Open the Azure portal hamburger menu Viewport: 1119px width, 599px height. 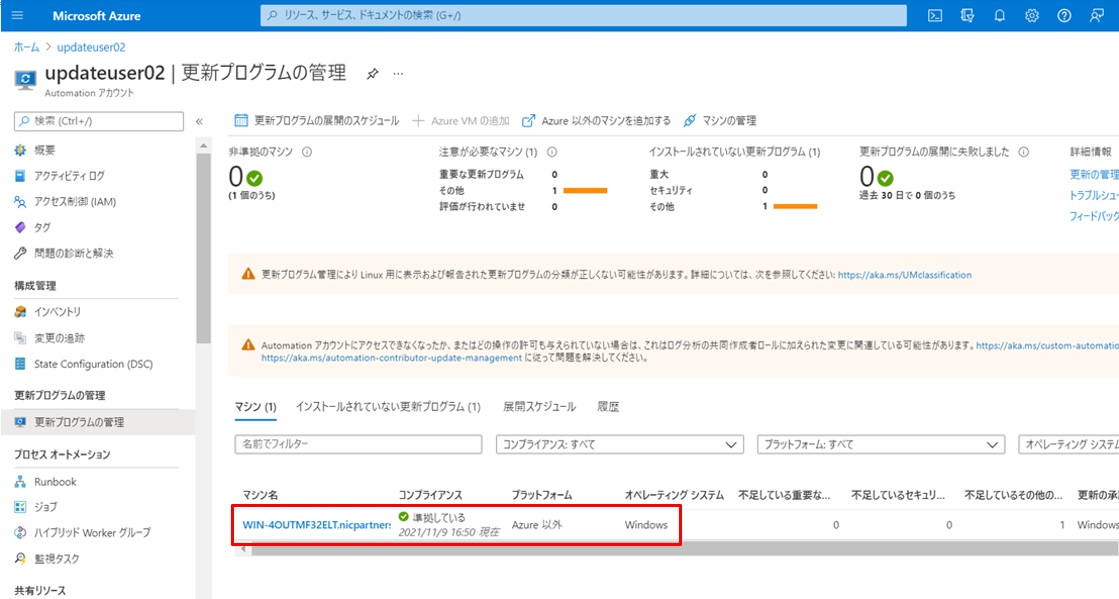pyautogui.click(x=18, y=15)
